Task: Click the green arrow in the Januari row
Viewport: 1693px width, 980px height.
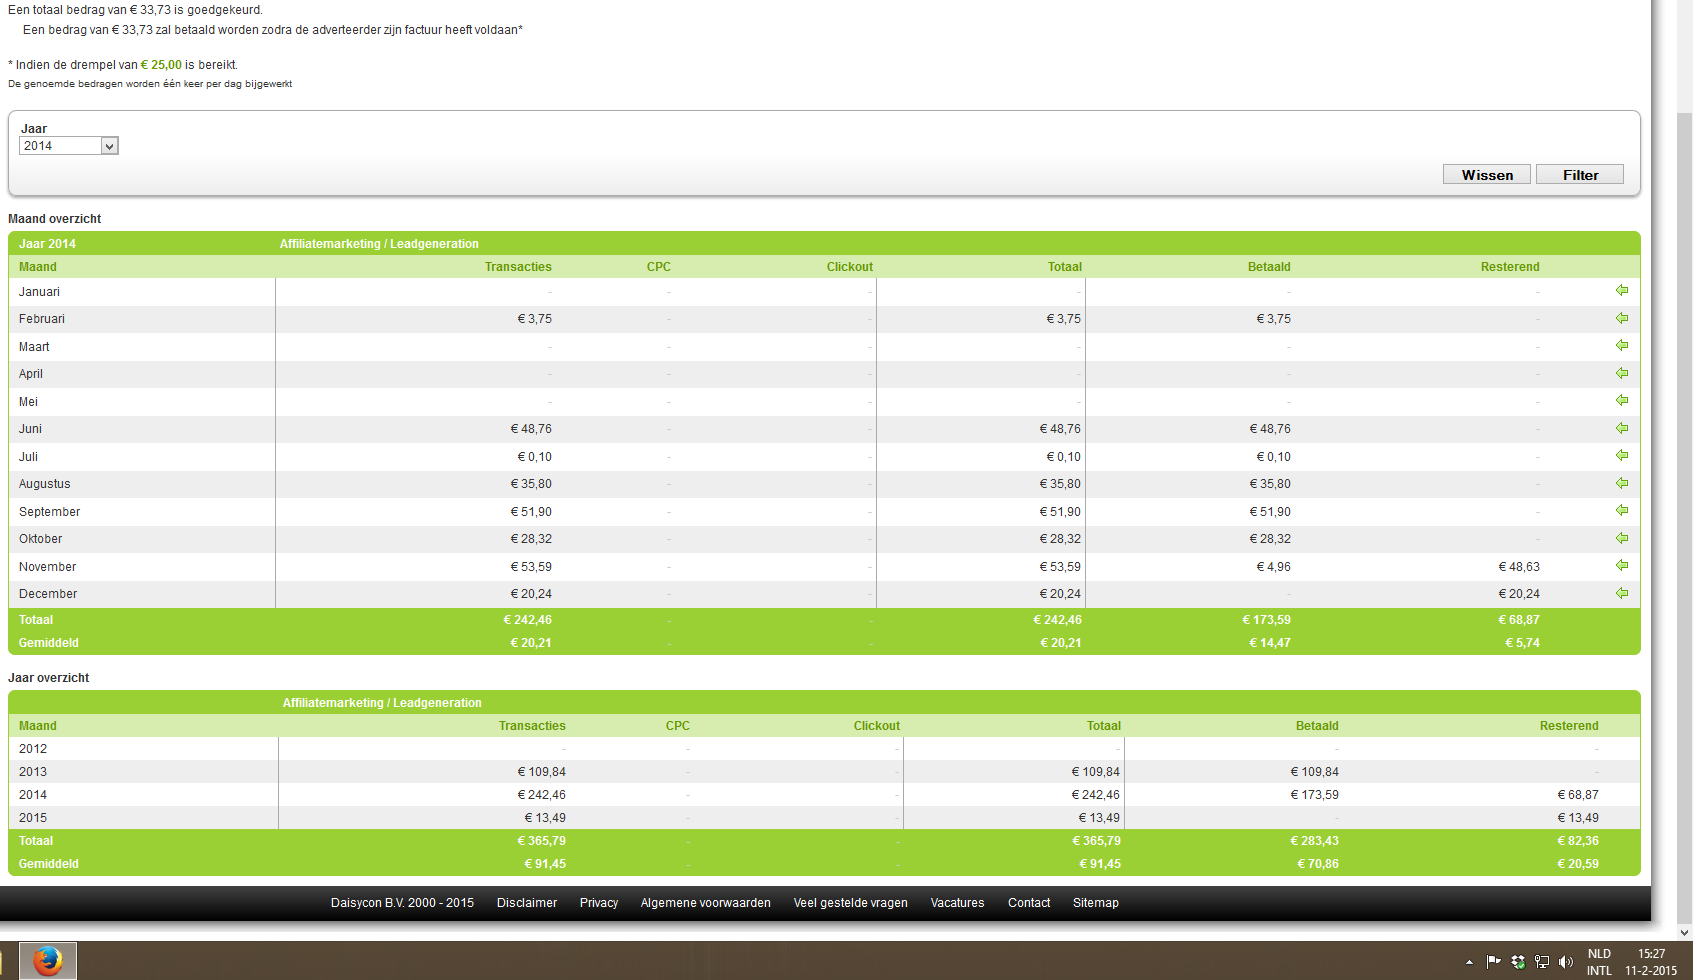Action: tap(1622, 290)
